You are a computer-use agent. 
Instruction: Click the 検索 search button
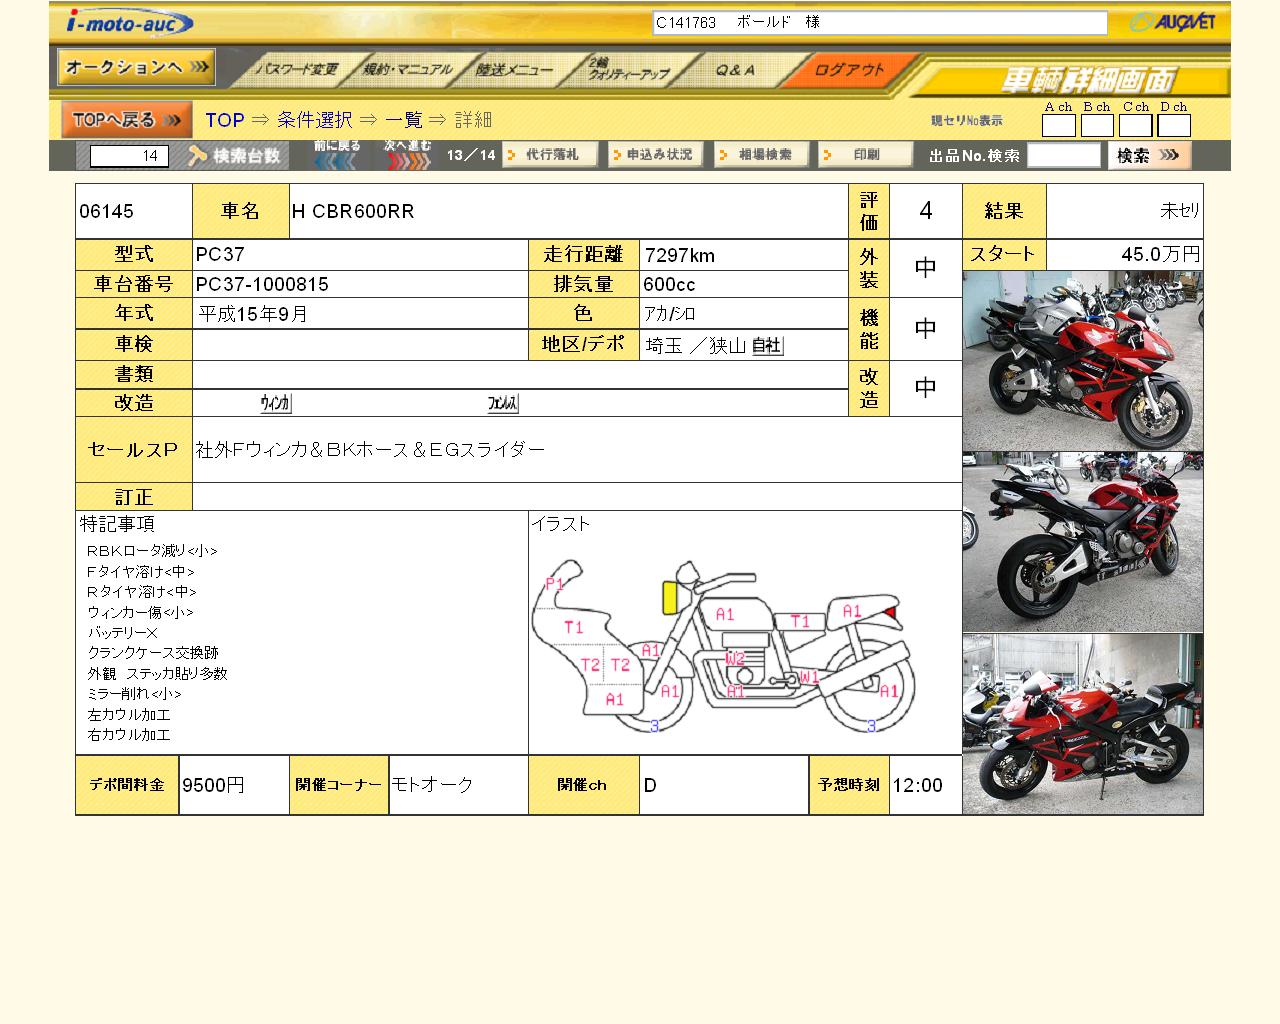coord(1150,155)
